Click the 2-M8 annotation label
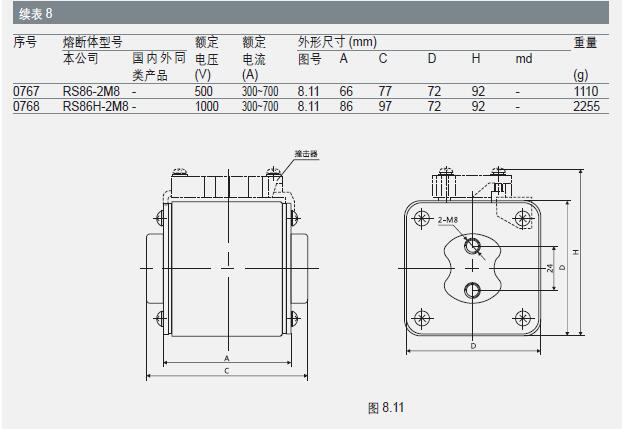The width and height of the screenshot is (622, 429). click(x=448, y=219)
